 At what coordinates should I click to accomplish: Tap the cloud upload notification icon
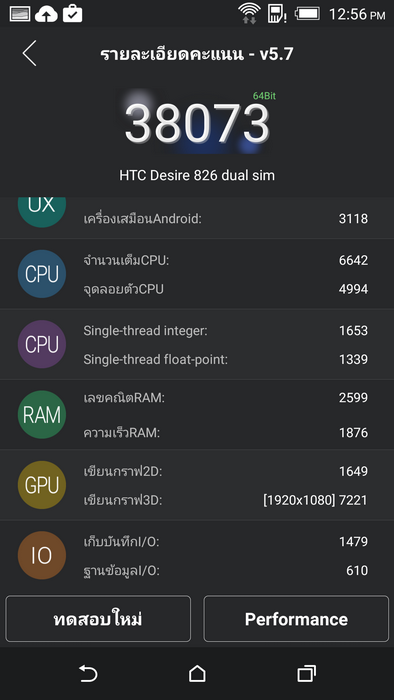(x=46, y=14)
